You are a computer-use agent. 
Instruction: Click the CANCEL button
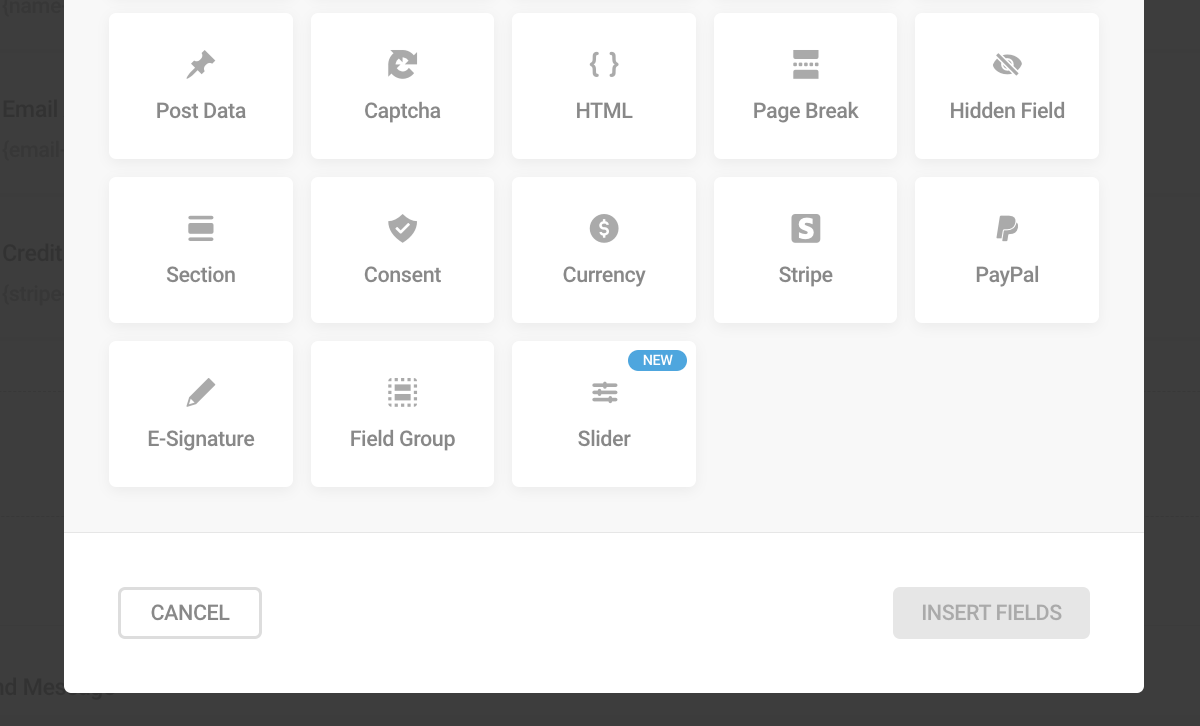click(189, 612)
